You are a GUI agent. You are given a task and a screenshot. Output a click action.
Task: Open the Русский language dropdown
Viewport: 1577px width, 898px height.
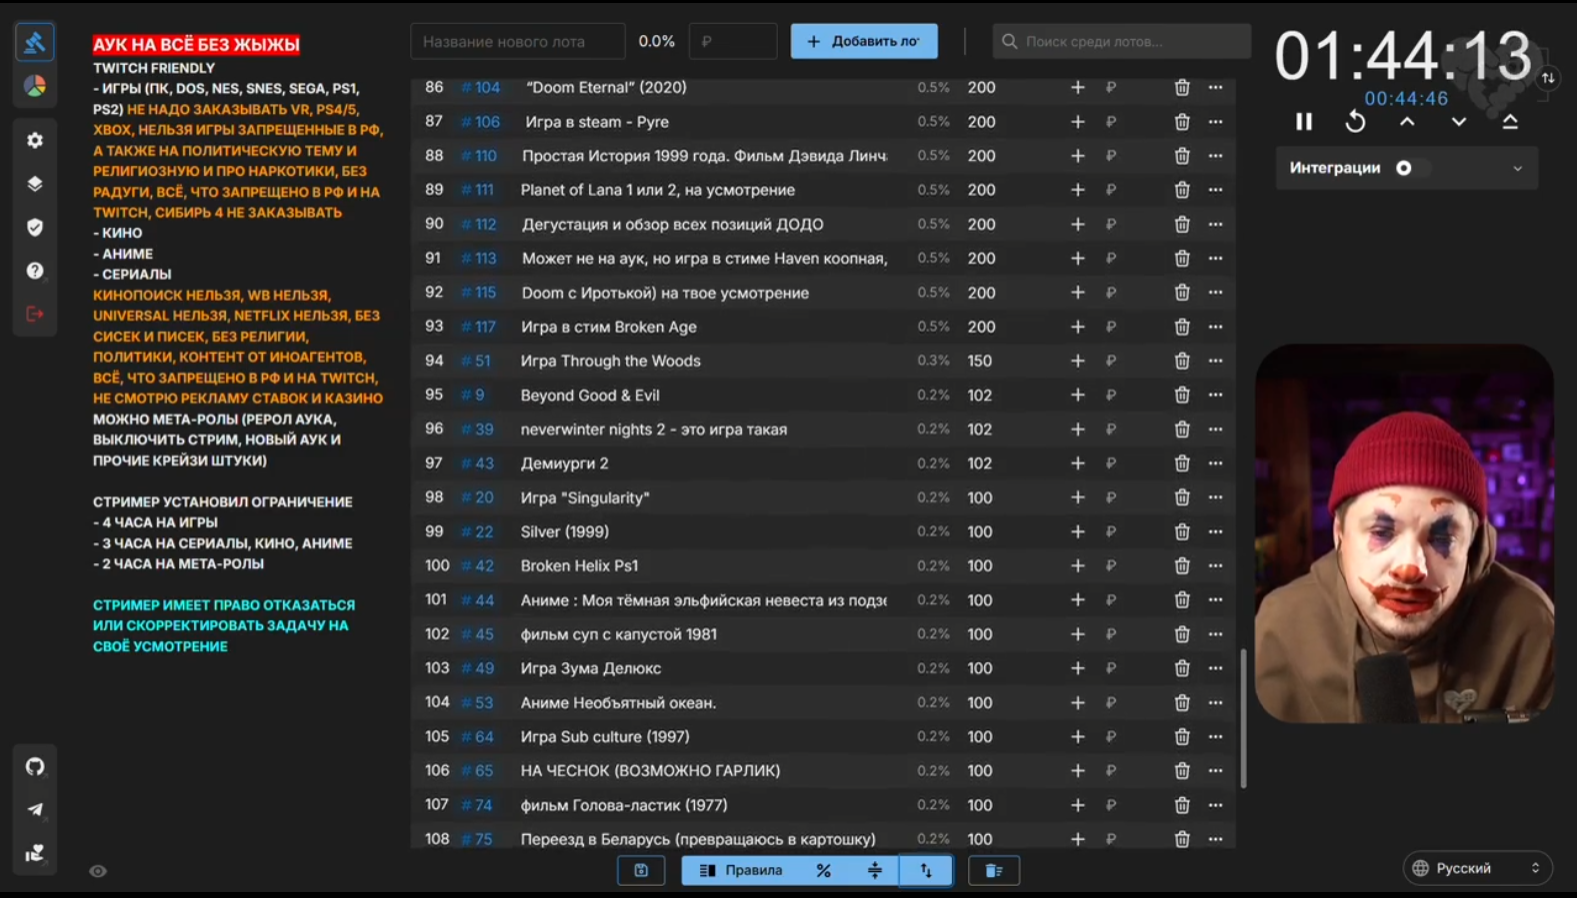coord(1477,868)
